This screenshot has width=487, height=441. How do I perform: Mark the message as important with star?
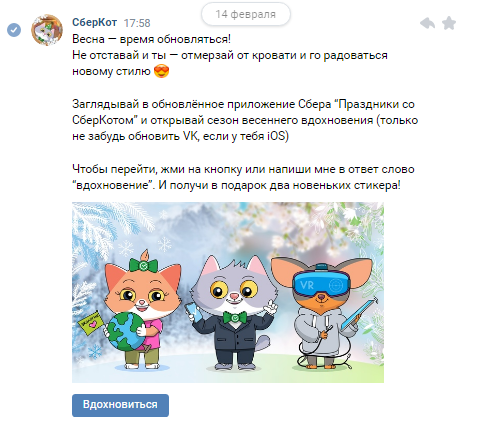(x=449, y=23)
